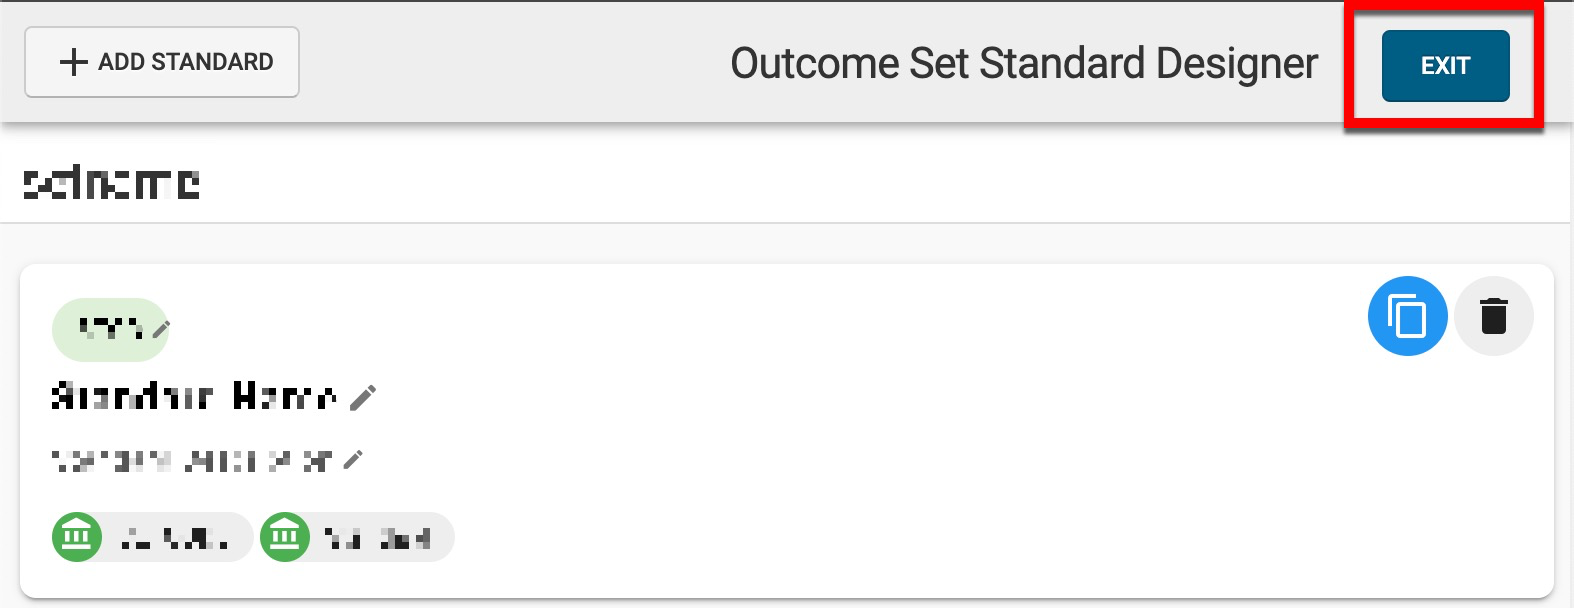Click the second green institution icon
The width and height of the screenshot is (1574, 608).
(285, 537)
